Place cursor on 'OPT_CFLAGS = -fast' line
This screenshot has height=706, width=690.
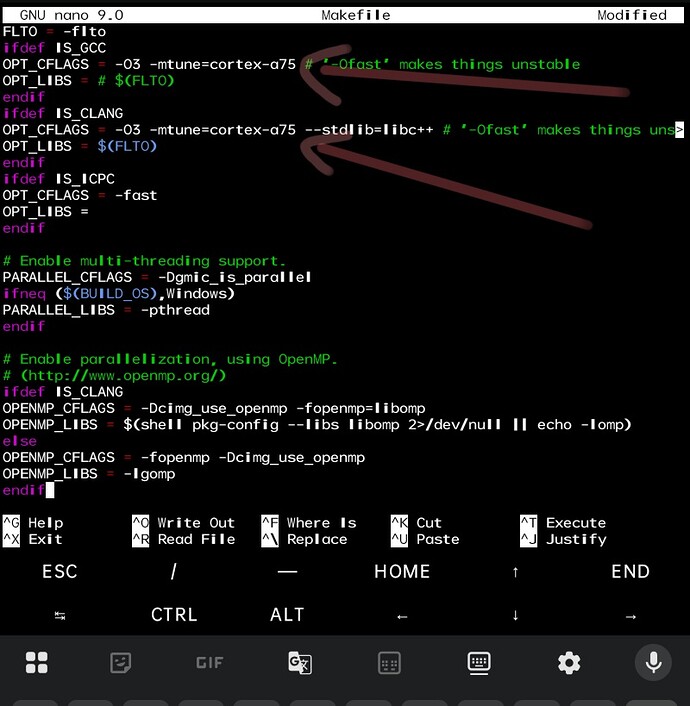tap(80, 195)
